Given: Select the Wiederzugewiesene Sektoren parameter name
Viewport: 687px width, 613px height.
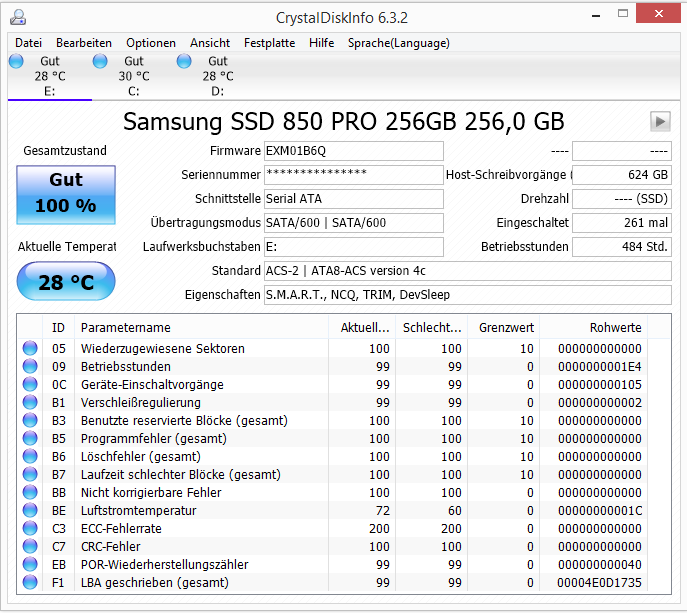Looking at the screenshot, I should coord(163,348).
